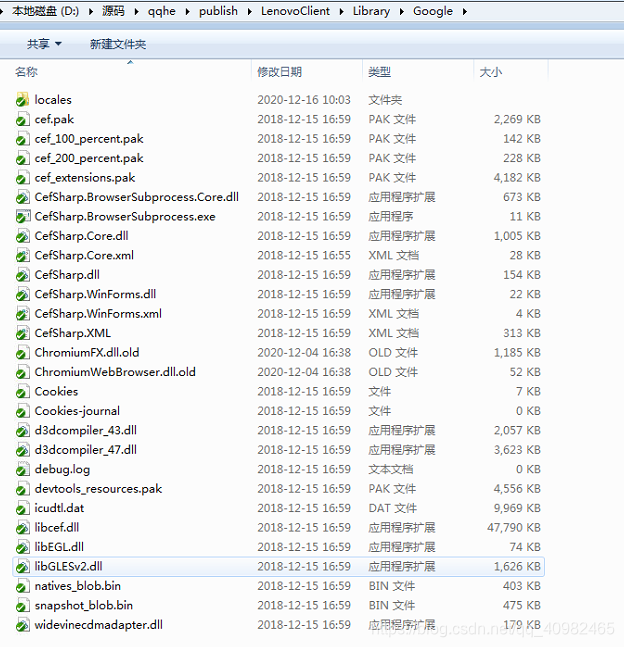Screen dimensions: 624x647
Task: Expand arrow after LenovoClient breadcrumb
Action: click(341, 12)
